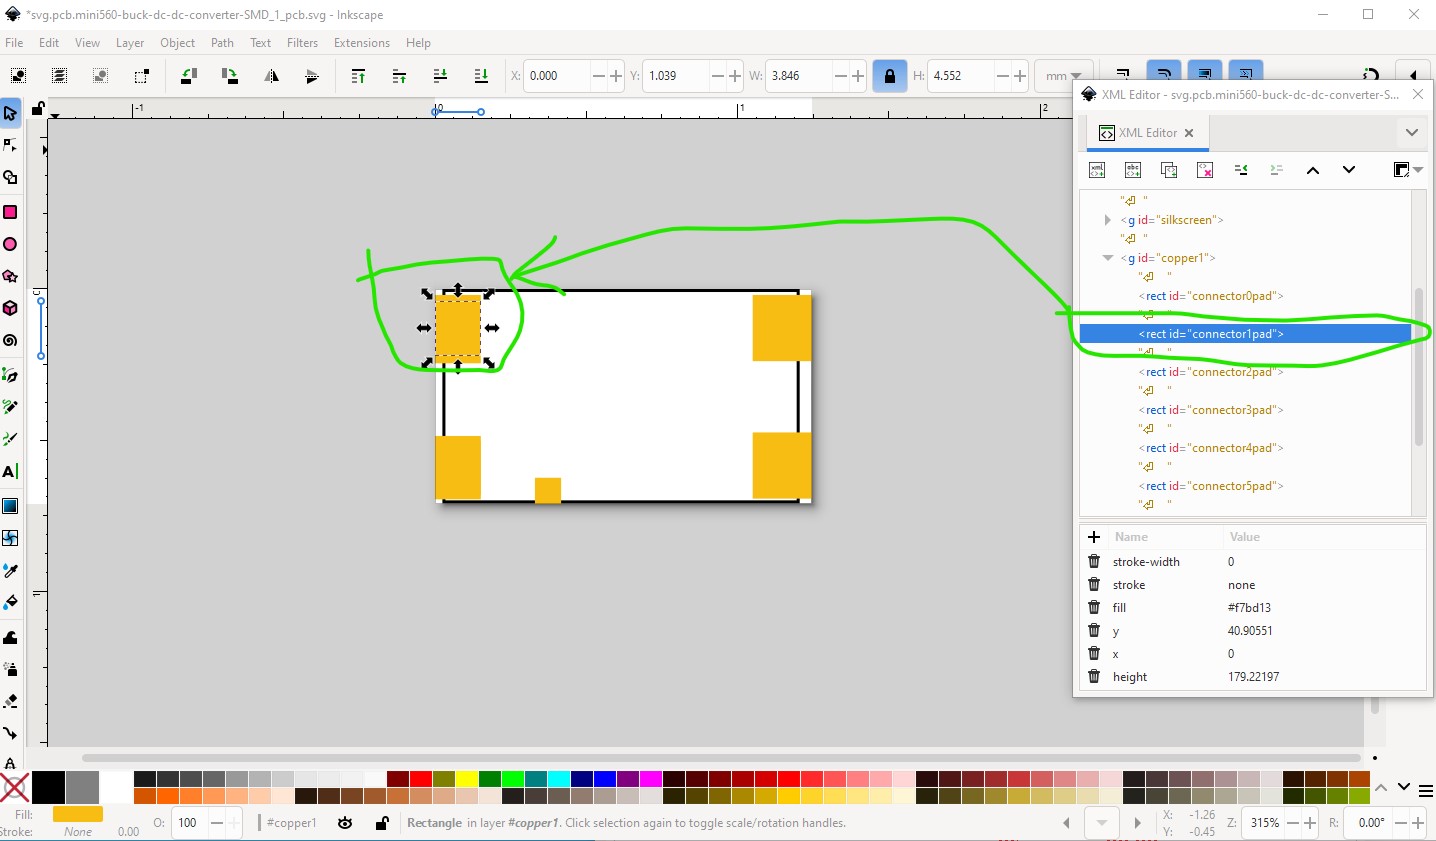1436x841 pixels.
Task: Open the mm units dropdown
Action: pos(1063,76)
